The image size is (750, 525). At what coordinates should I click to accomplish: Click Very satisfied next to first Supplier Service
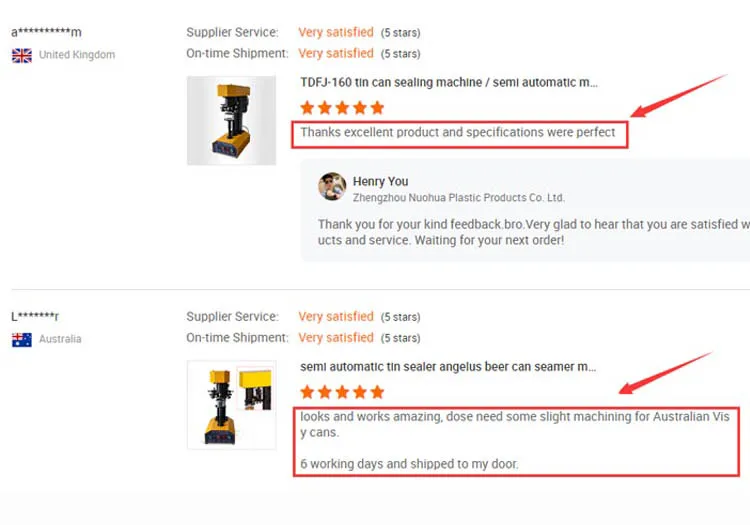pyautogui.click(x=336, y=32)
